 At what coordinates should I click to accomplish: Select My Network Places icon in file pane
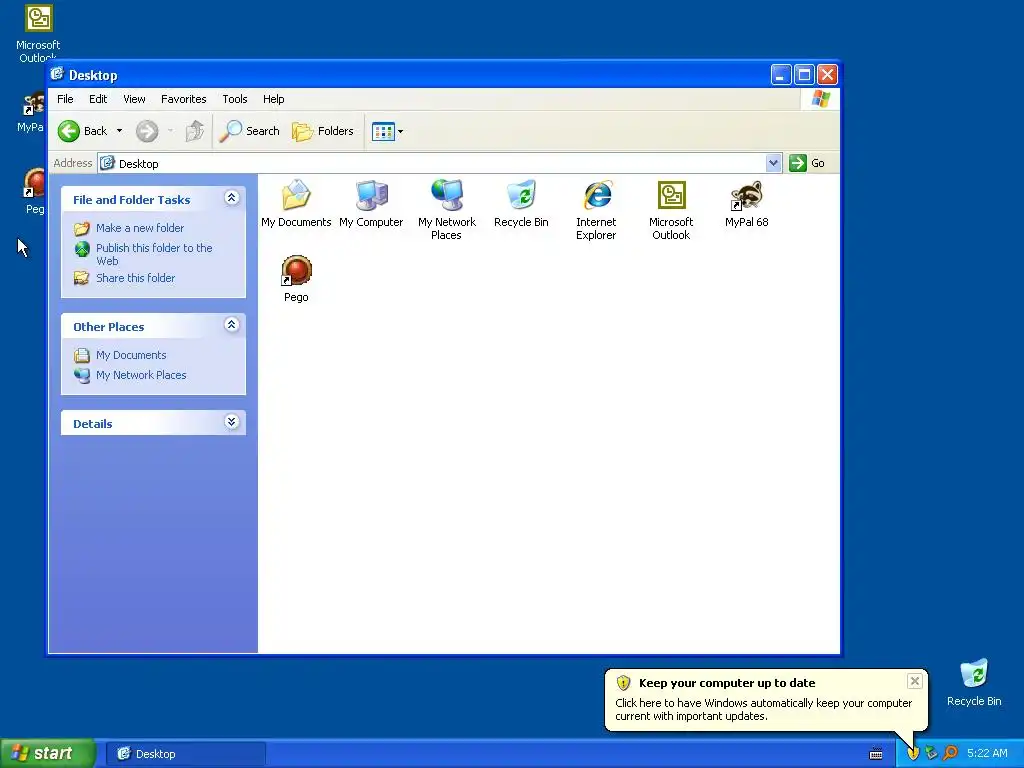coord(447,195)
